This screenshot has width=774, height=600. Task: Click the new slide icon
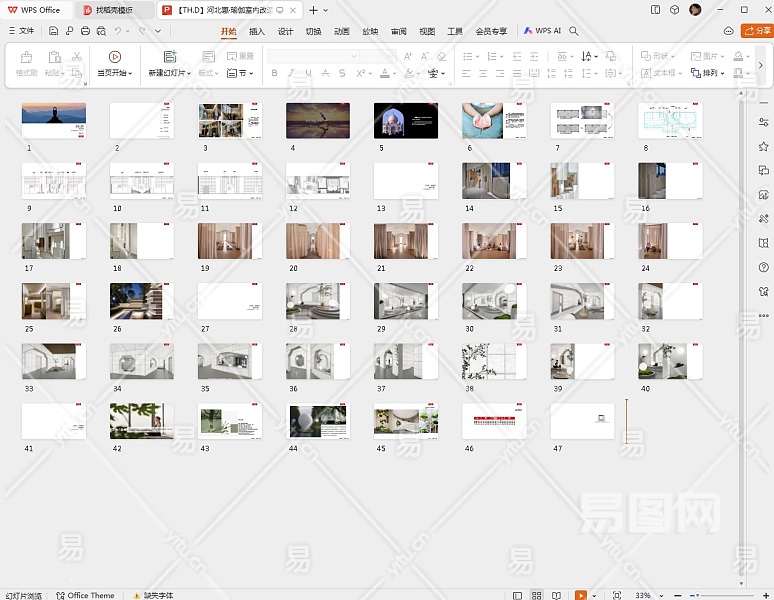point(169,57)
